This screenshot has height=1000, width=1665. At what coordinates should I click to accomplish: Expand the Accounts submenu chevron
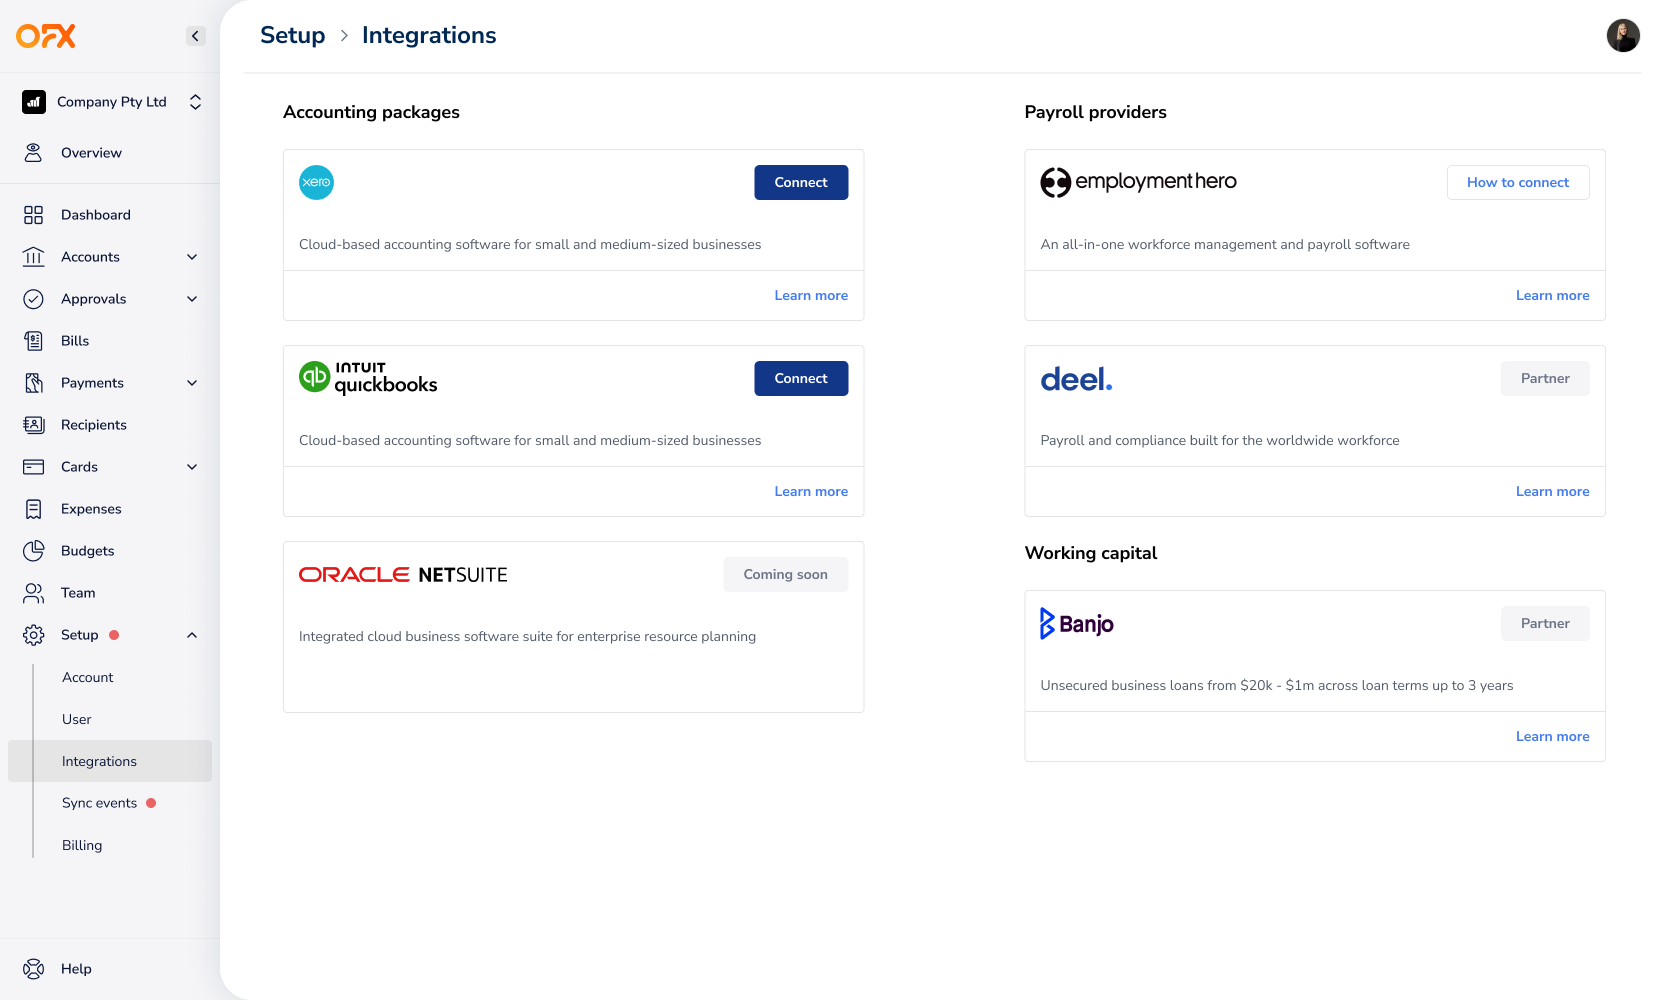point(192,257)
